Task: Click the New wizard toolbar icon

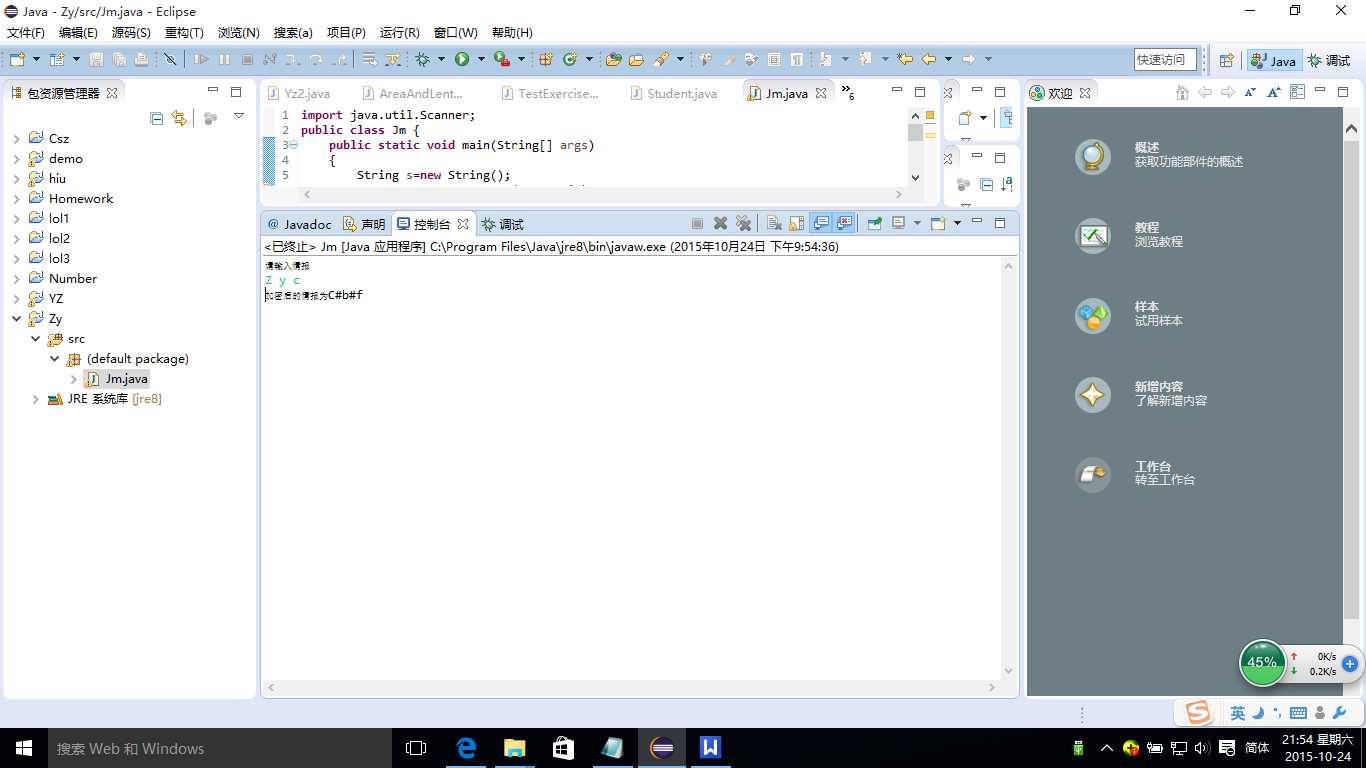Action: coord(17,60)
